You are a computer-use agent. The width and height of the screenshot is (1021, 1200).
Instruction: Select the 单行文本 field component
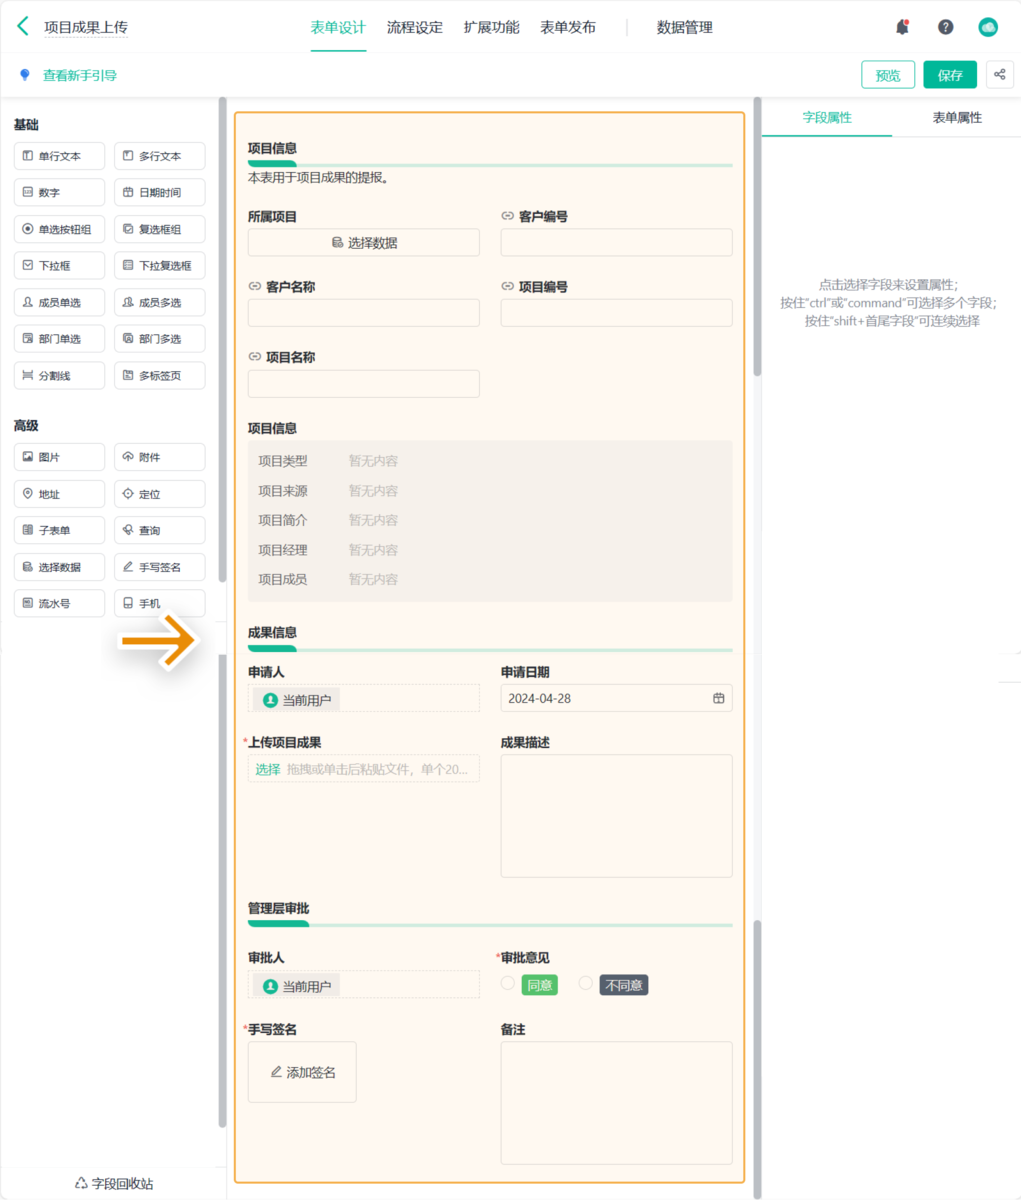[x=59, y=155]
